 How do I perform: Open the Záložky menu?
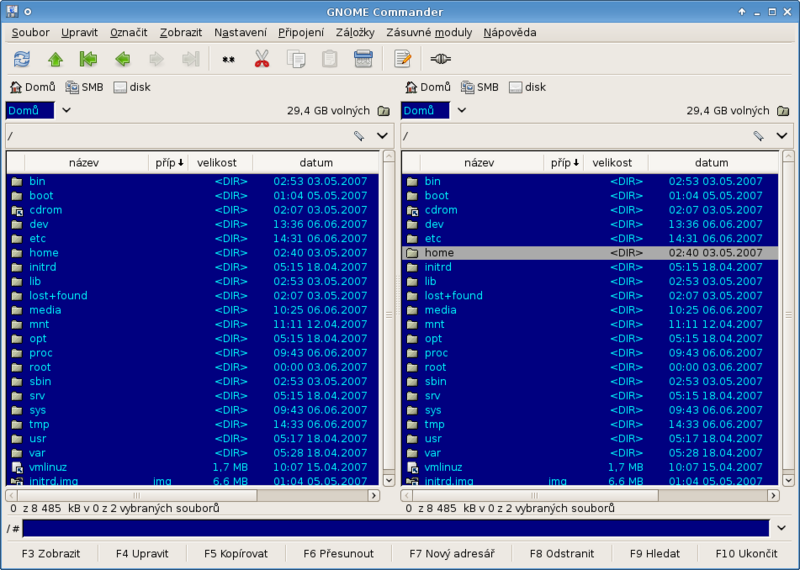point(355,33)
